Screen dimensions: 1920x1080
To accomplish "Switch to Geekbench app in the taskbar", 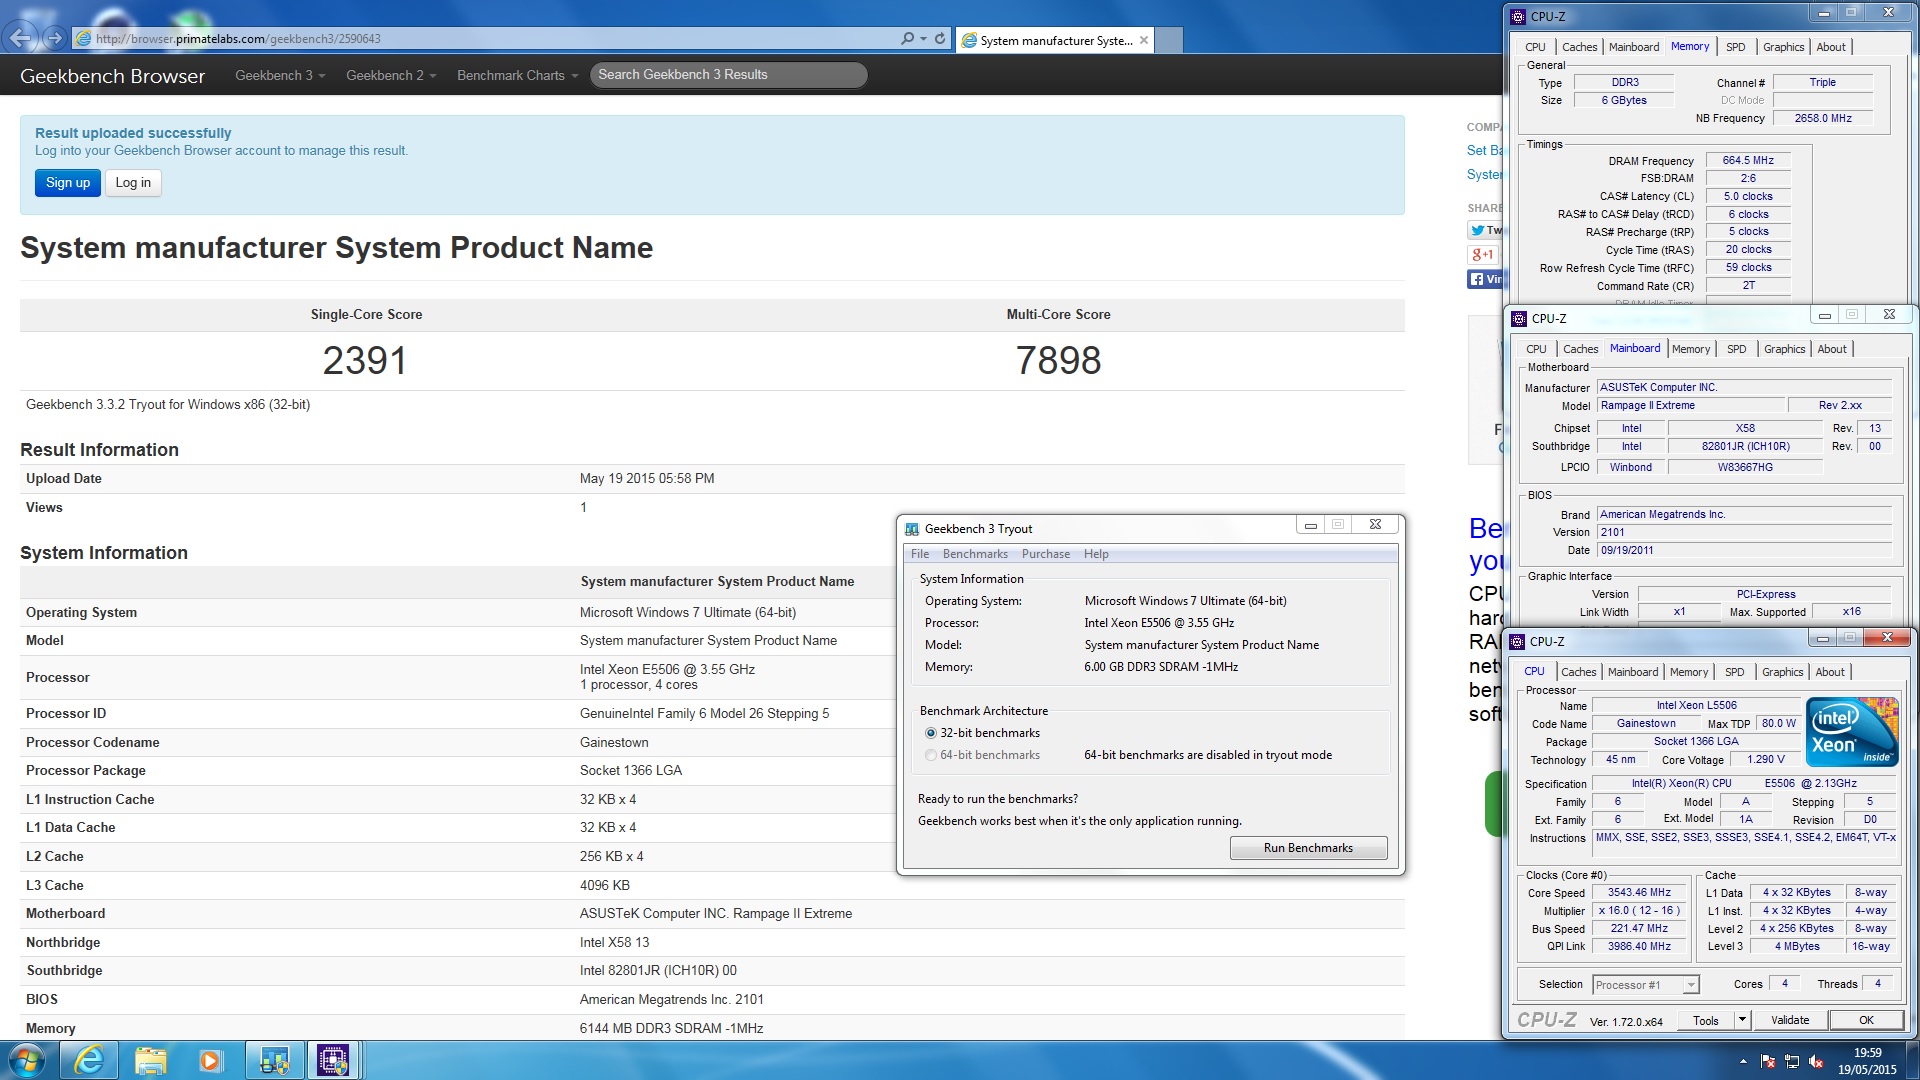I will 274,1060.
